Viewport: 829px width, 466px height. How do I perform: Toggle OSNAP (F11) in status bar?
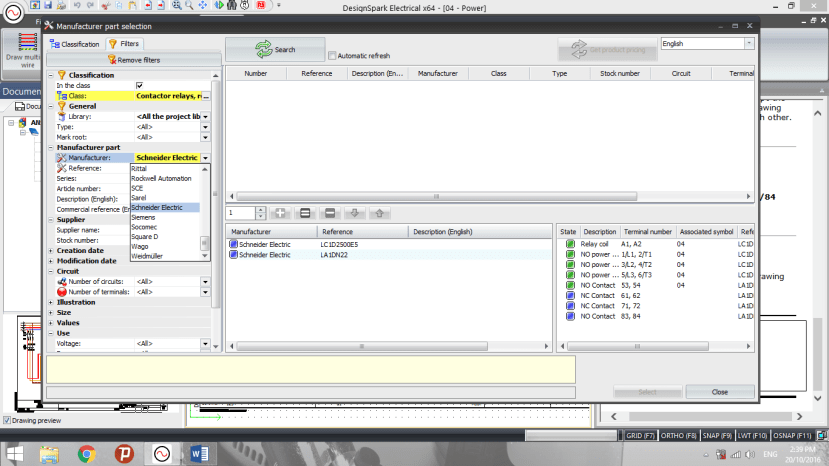[x=792, y=435]
